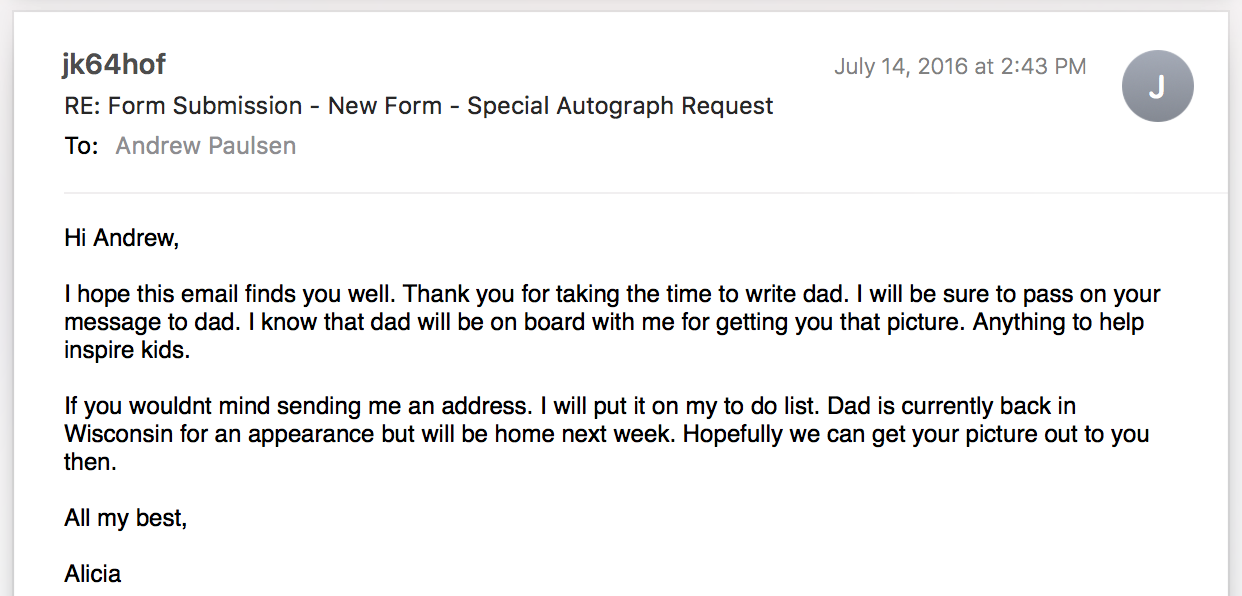The height and width of the screenshot is (596, 1242).
Task: Click the "Hi Andrew," greeting
Action: coord(121,238)
